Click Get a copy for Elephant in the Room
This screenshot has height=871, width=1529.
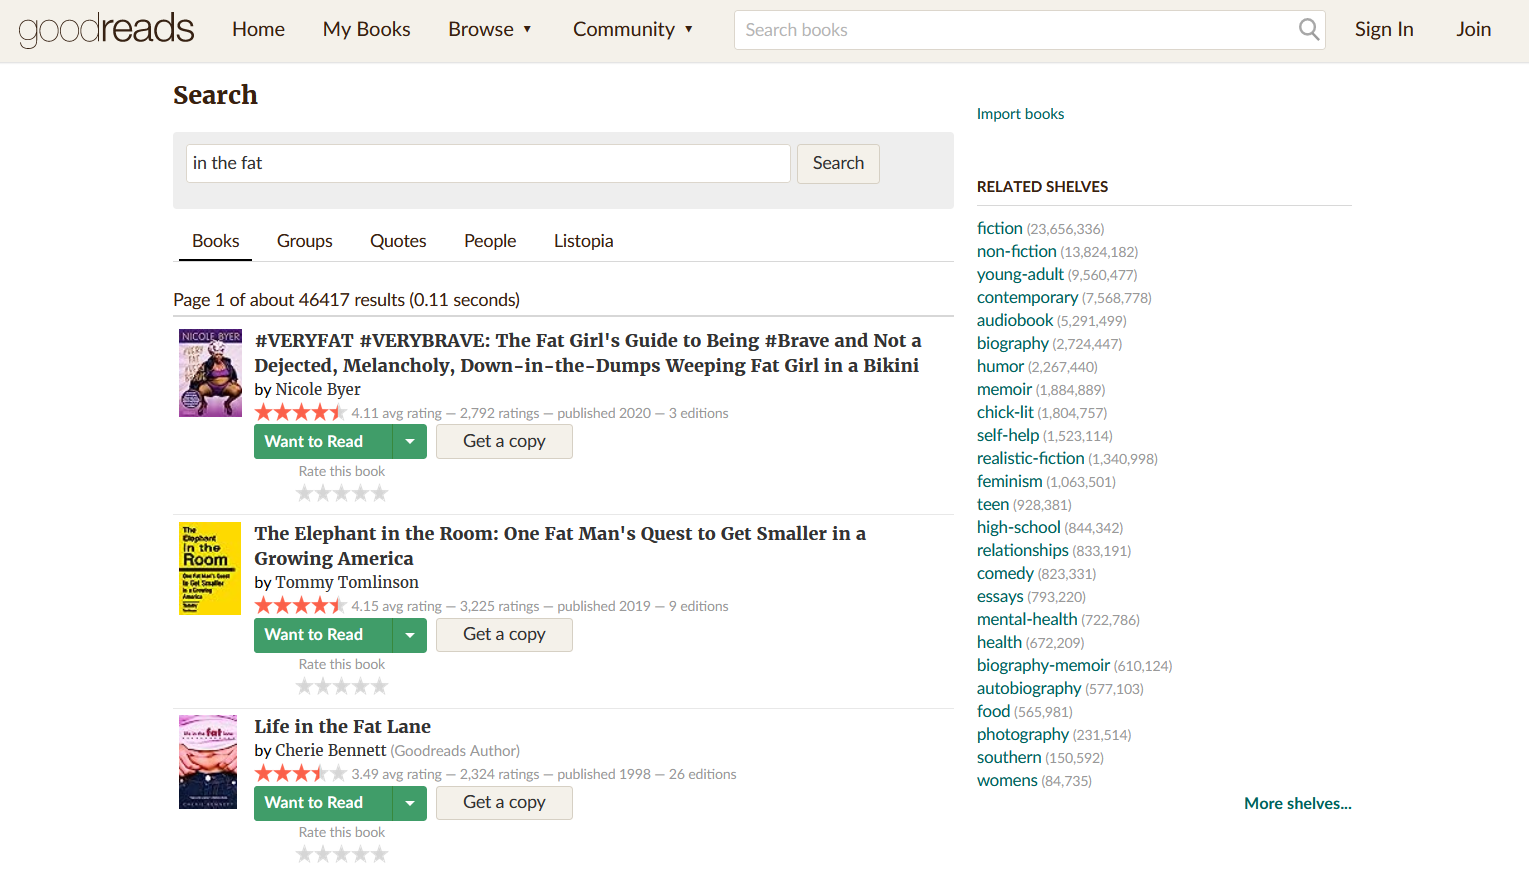coord(504,635)
